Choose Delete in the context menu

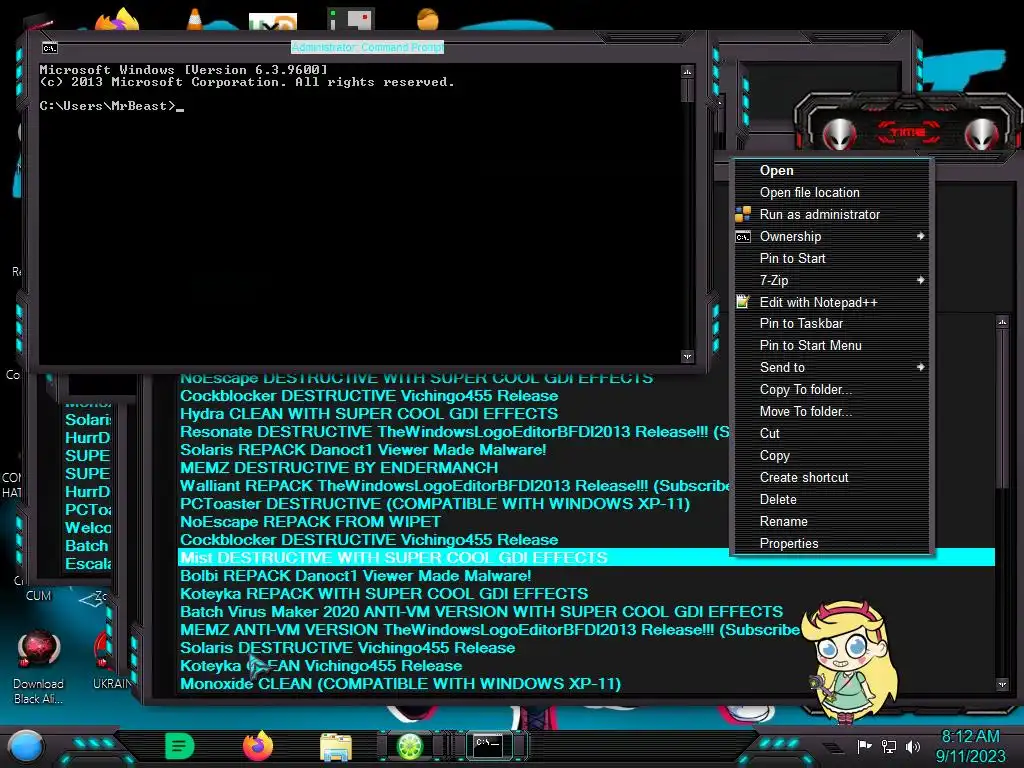832,499
